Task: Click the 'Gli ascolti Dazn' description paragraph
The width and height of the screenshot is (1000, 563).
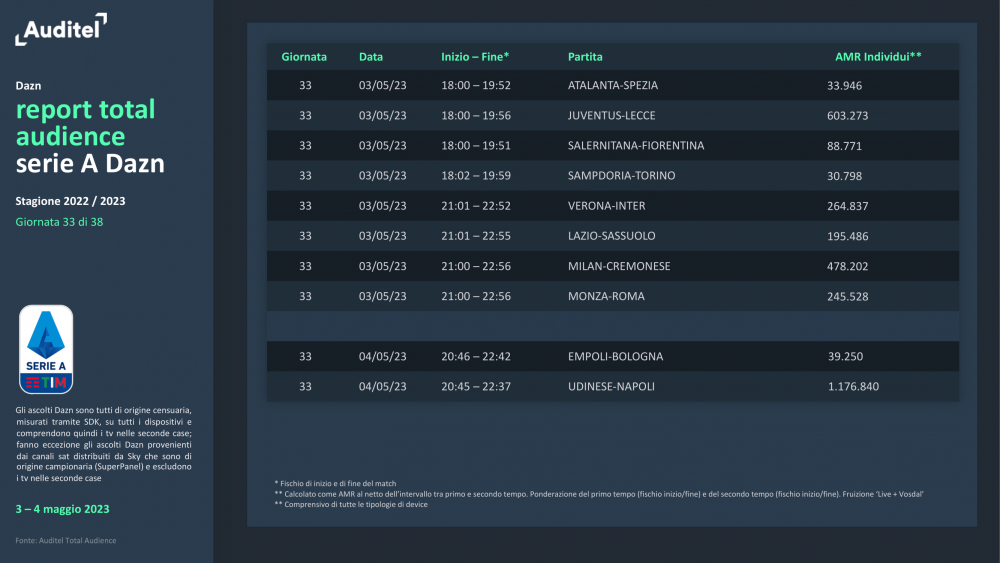Action: pyautogui.click(x=104, y=444)
